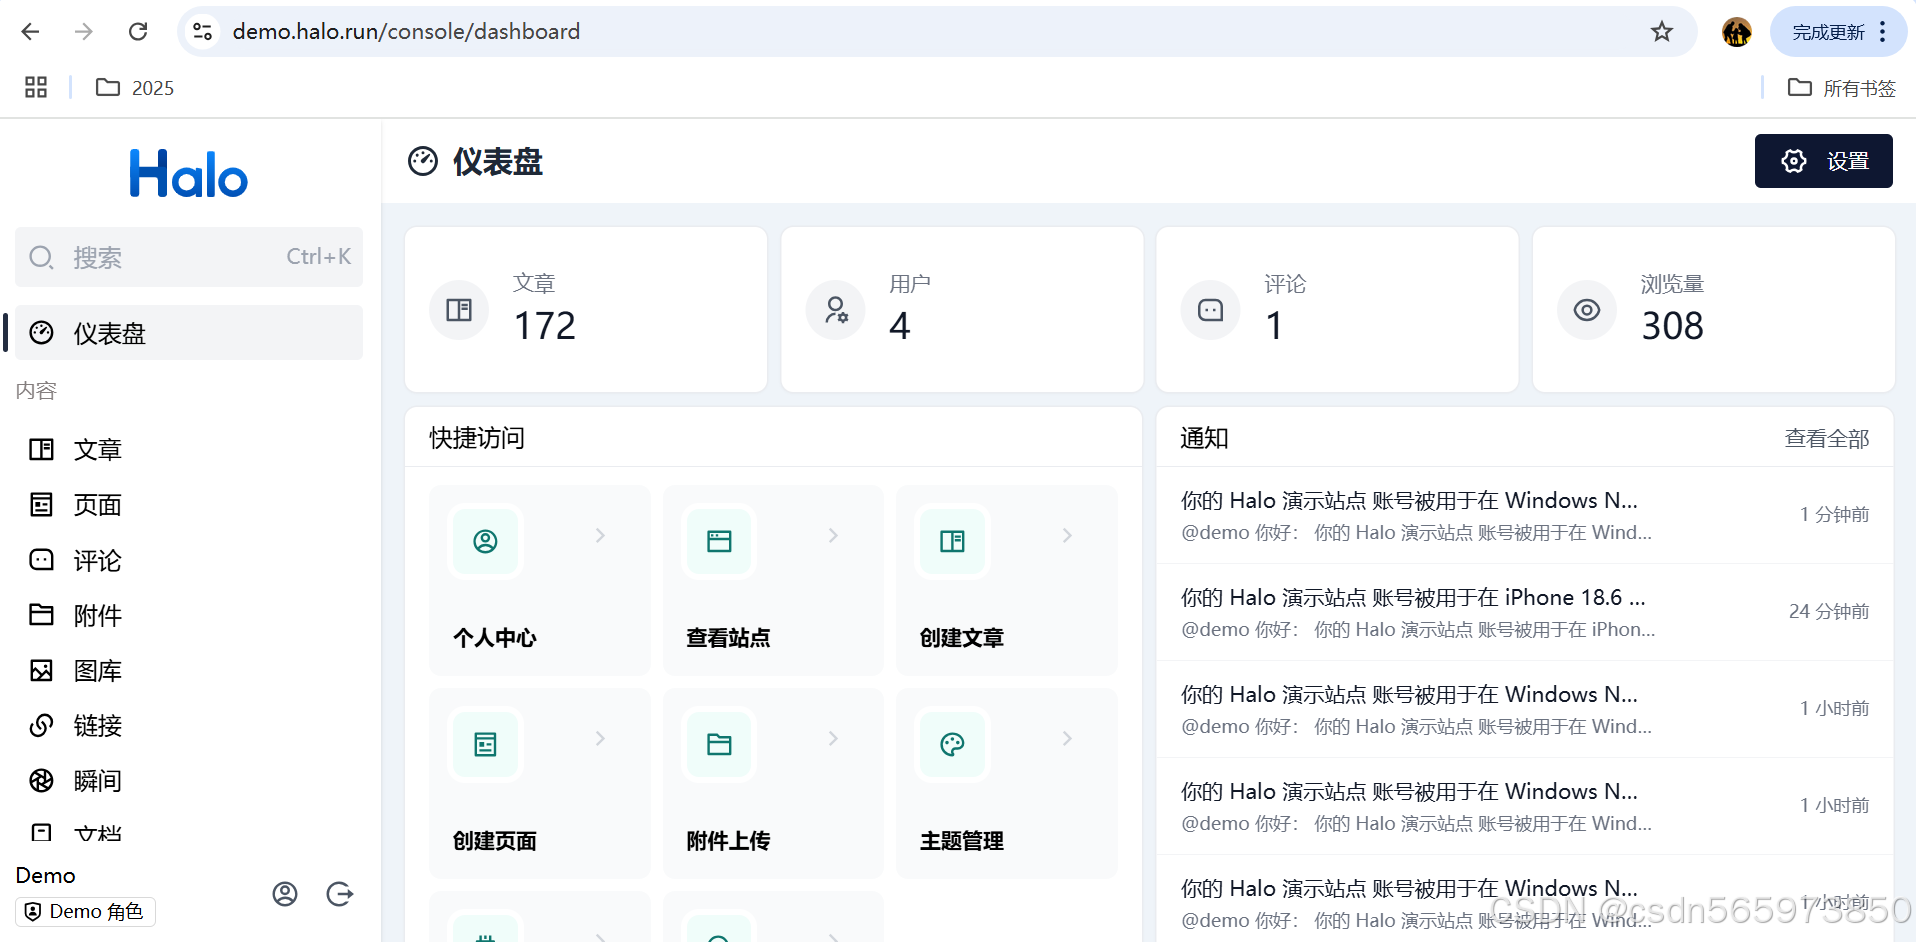Open 查看全部 to view all notifications

point(1826,438)
